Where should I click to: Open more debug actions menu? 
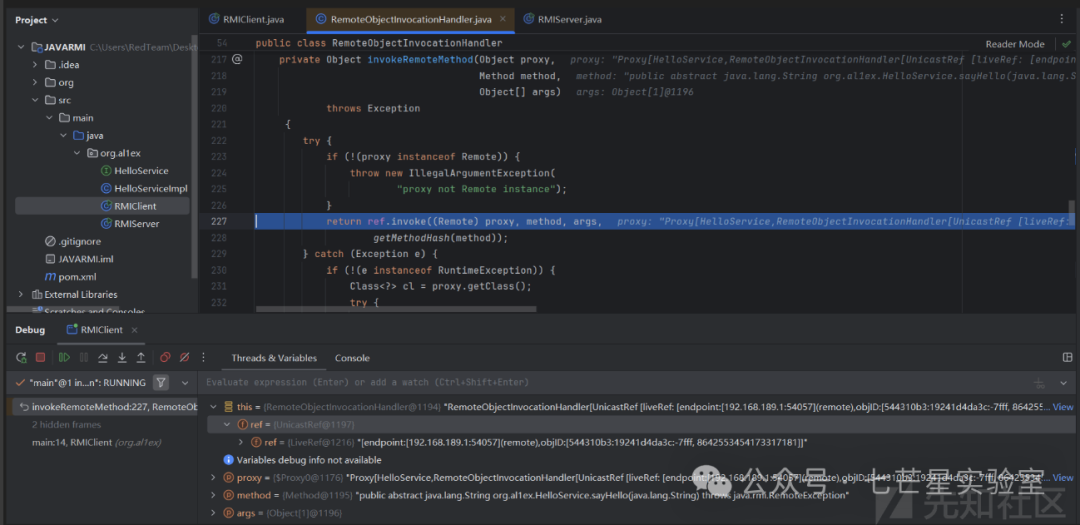coord(203,358)
